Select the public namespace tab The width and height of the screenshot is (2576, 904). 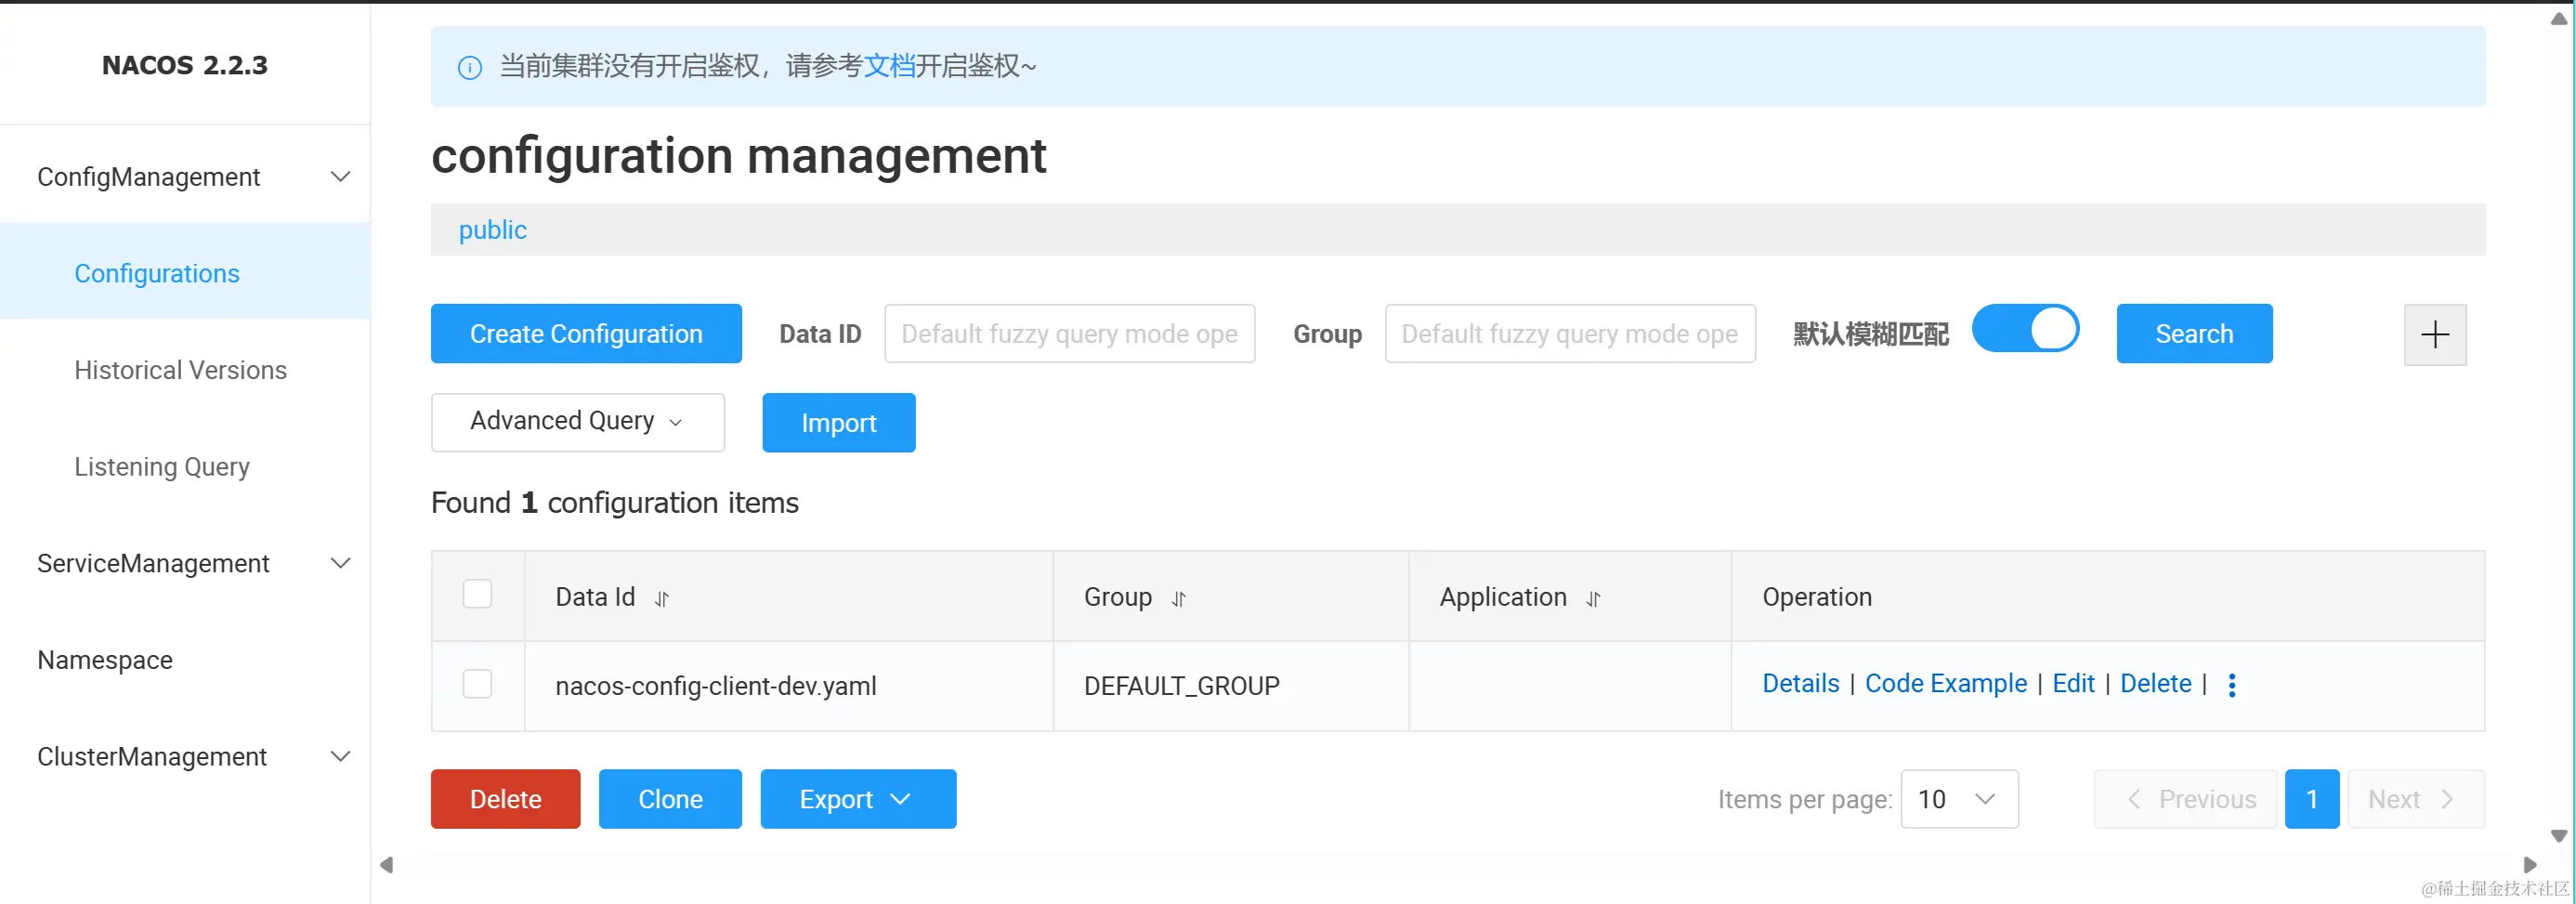pyautogui.click(x=493, y=230)
